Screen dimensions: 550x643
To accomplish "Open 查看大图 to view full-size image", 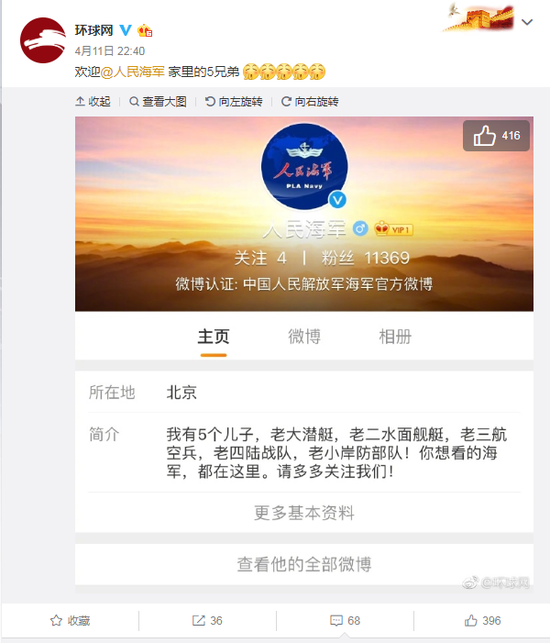I will (158, 101).
